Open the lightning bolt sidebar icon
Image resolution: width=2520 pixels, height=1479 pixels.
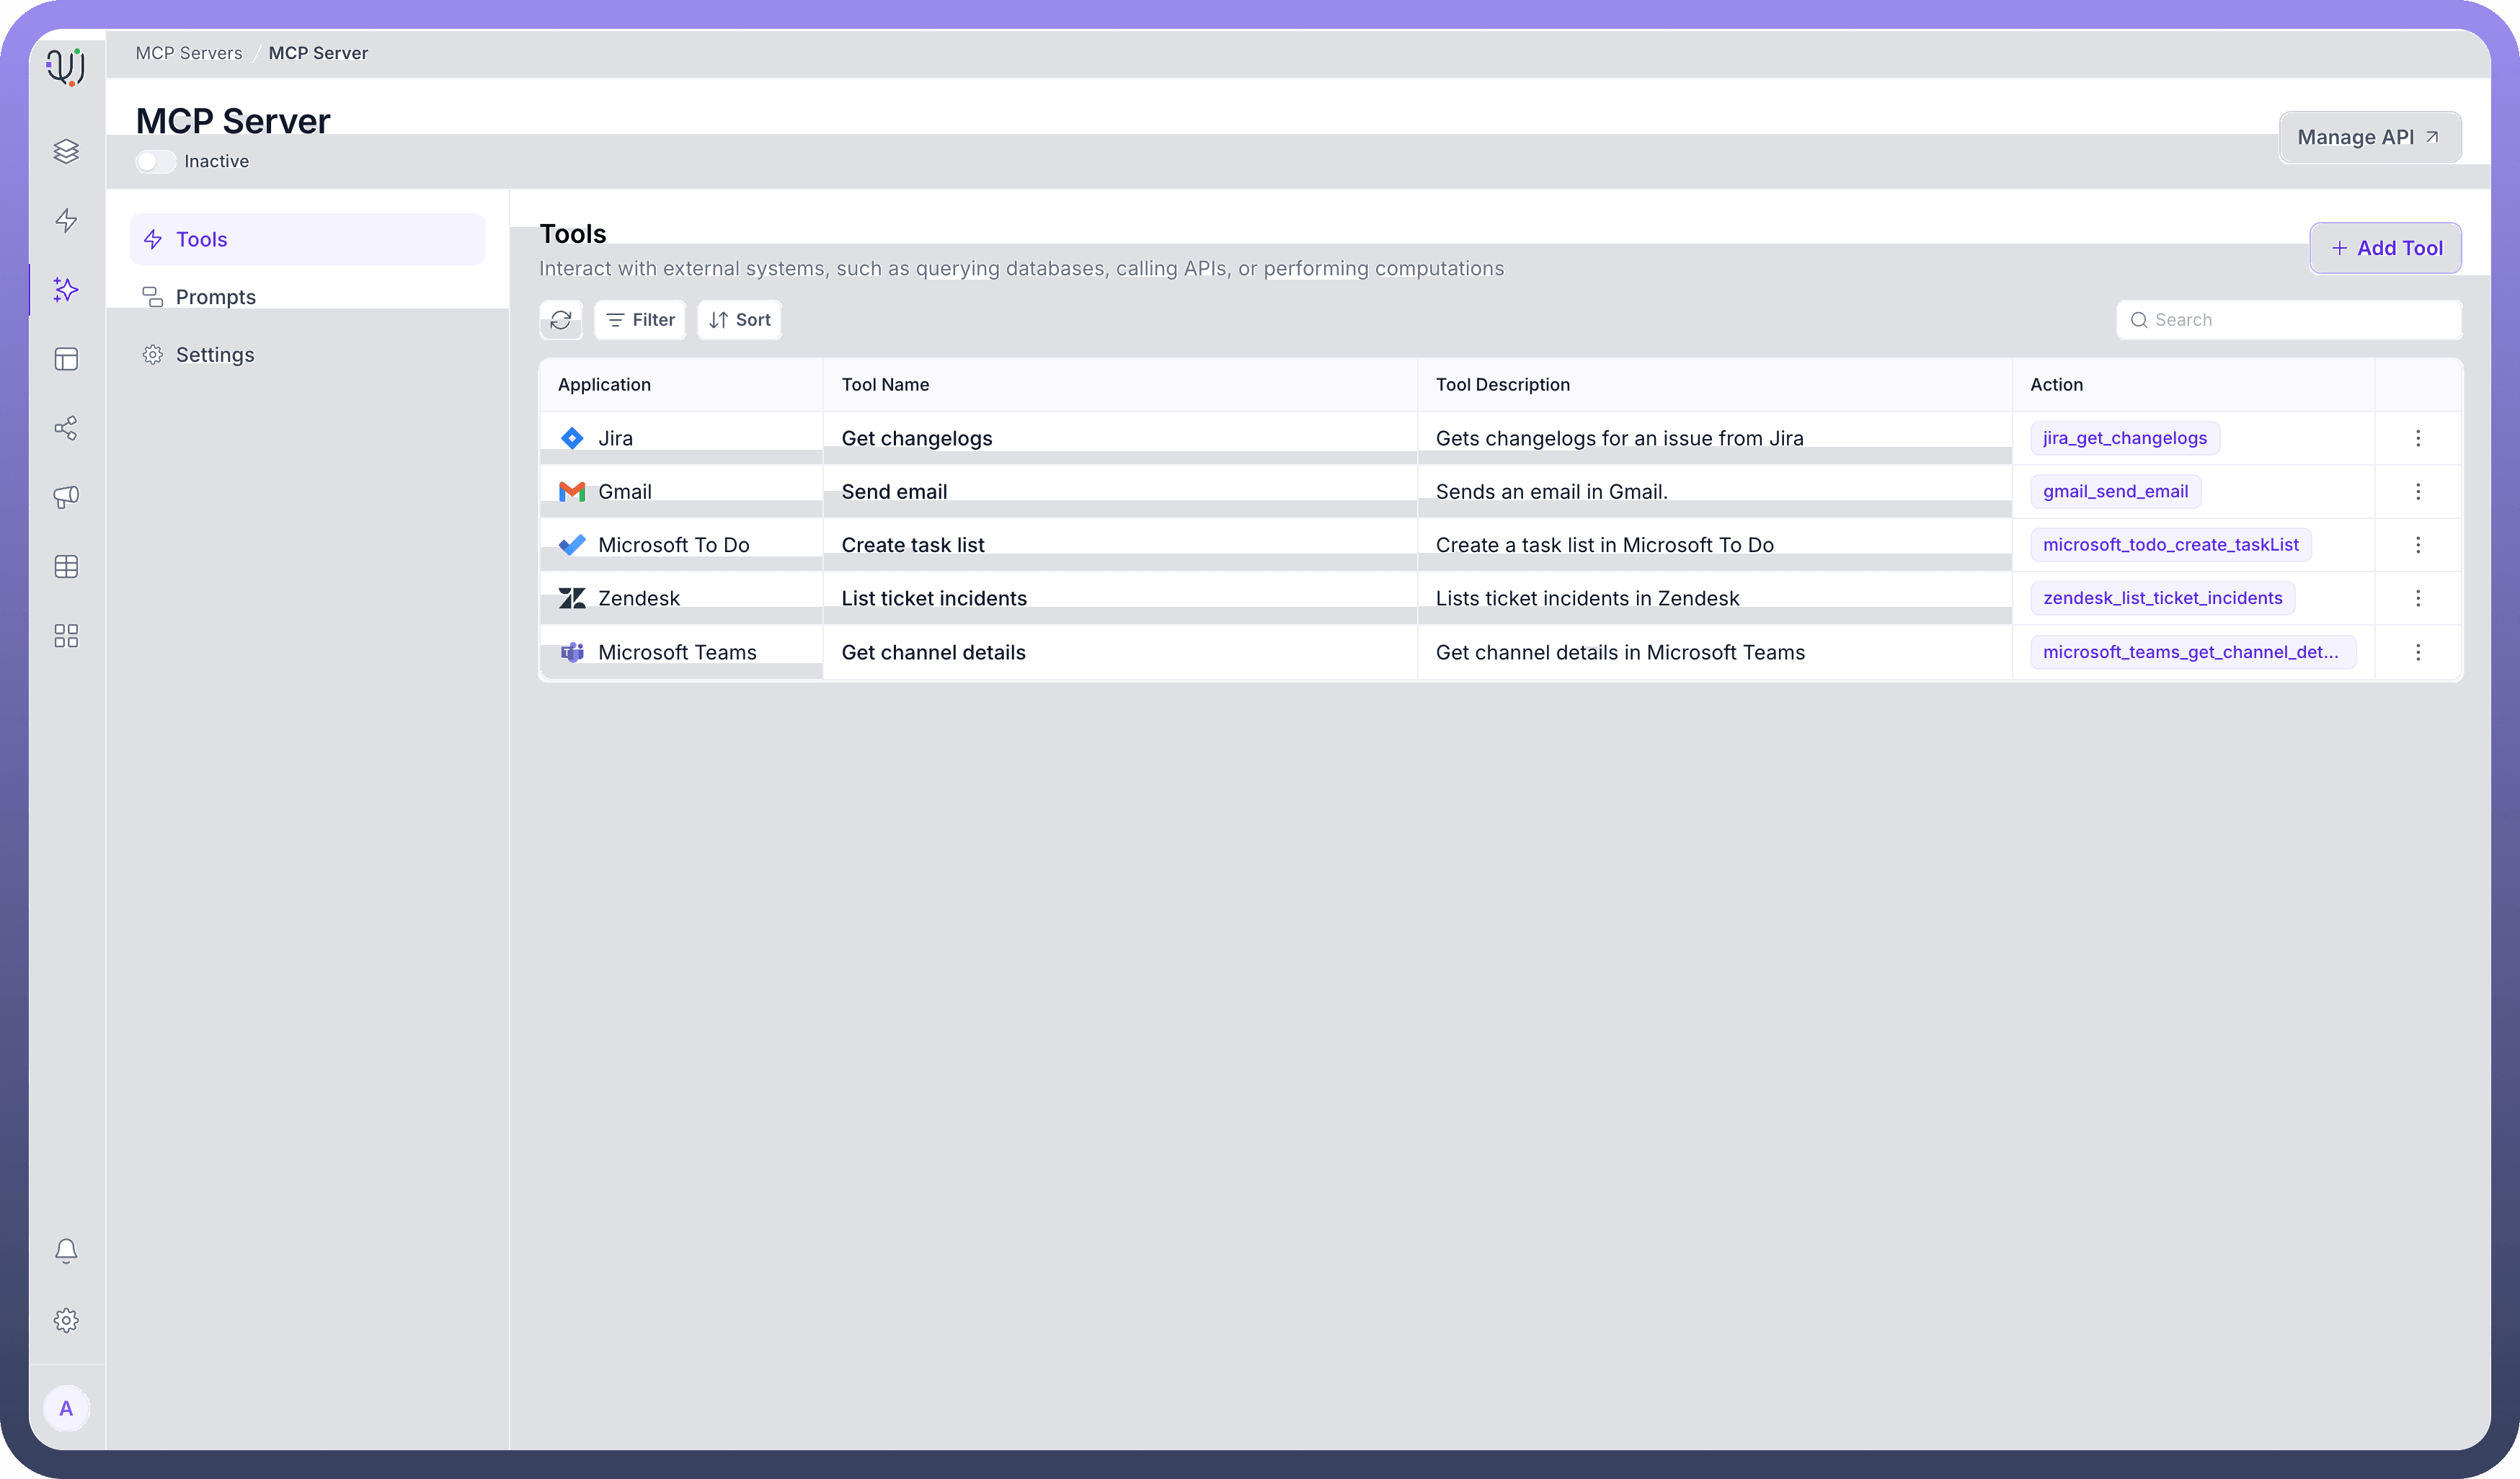pos(66,220)
